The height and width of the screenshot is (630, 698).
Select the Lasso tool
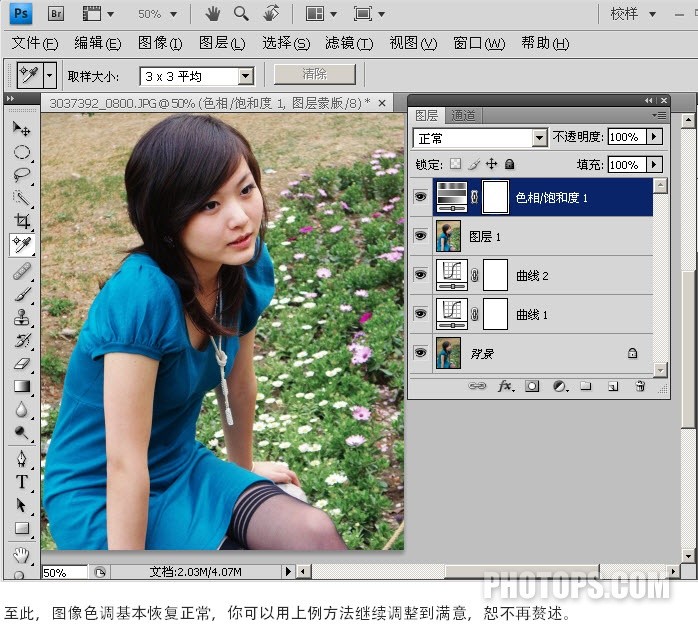(21, 175)
